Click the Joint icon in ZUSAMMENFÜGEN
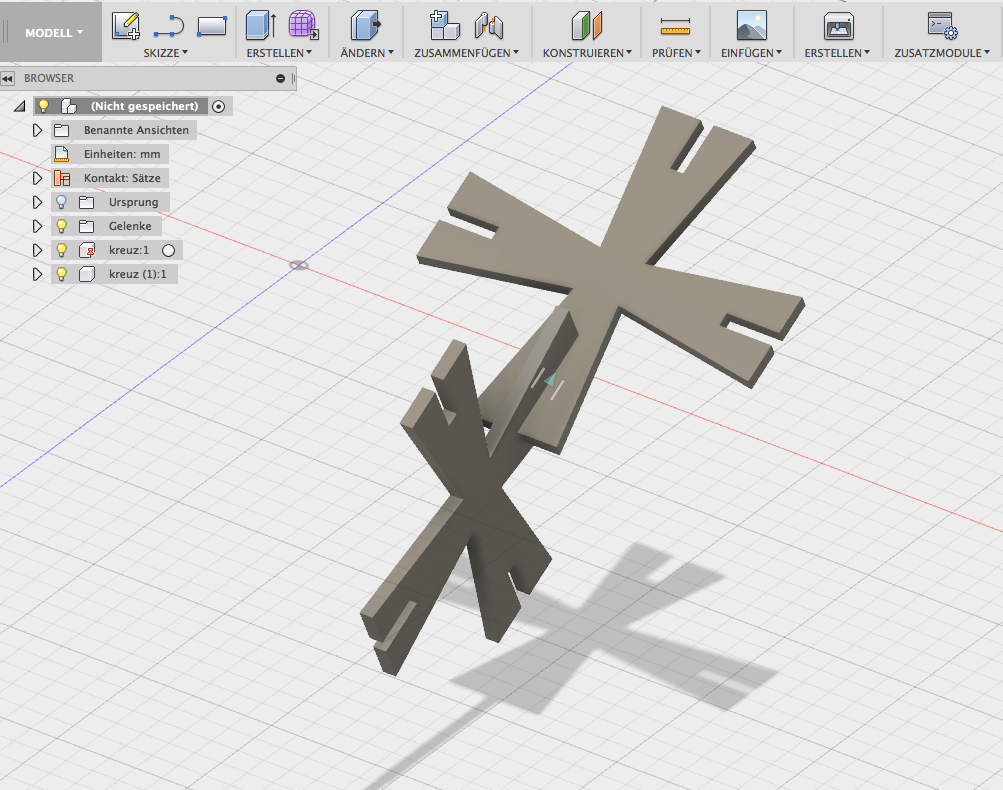The height and width of the screenshot is (790, 1003). (x=489, y=26)
